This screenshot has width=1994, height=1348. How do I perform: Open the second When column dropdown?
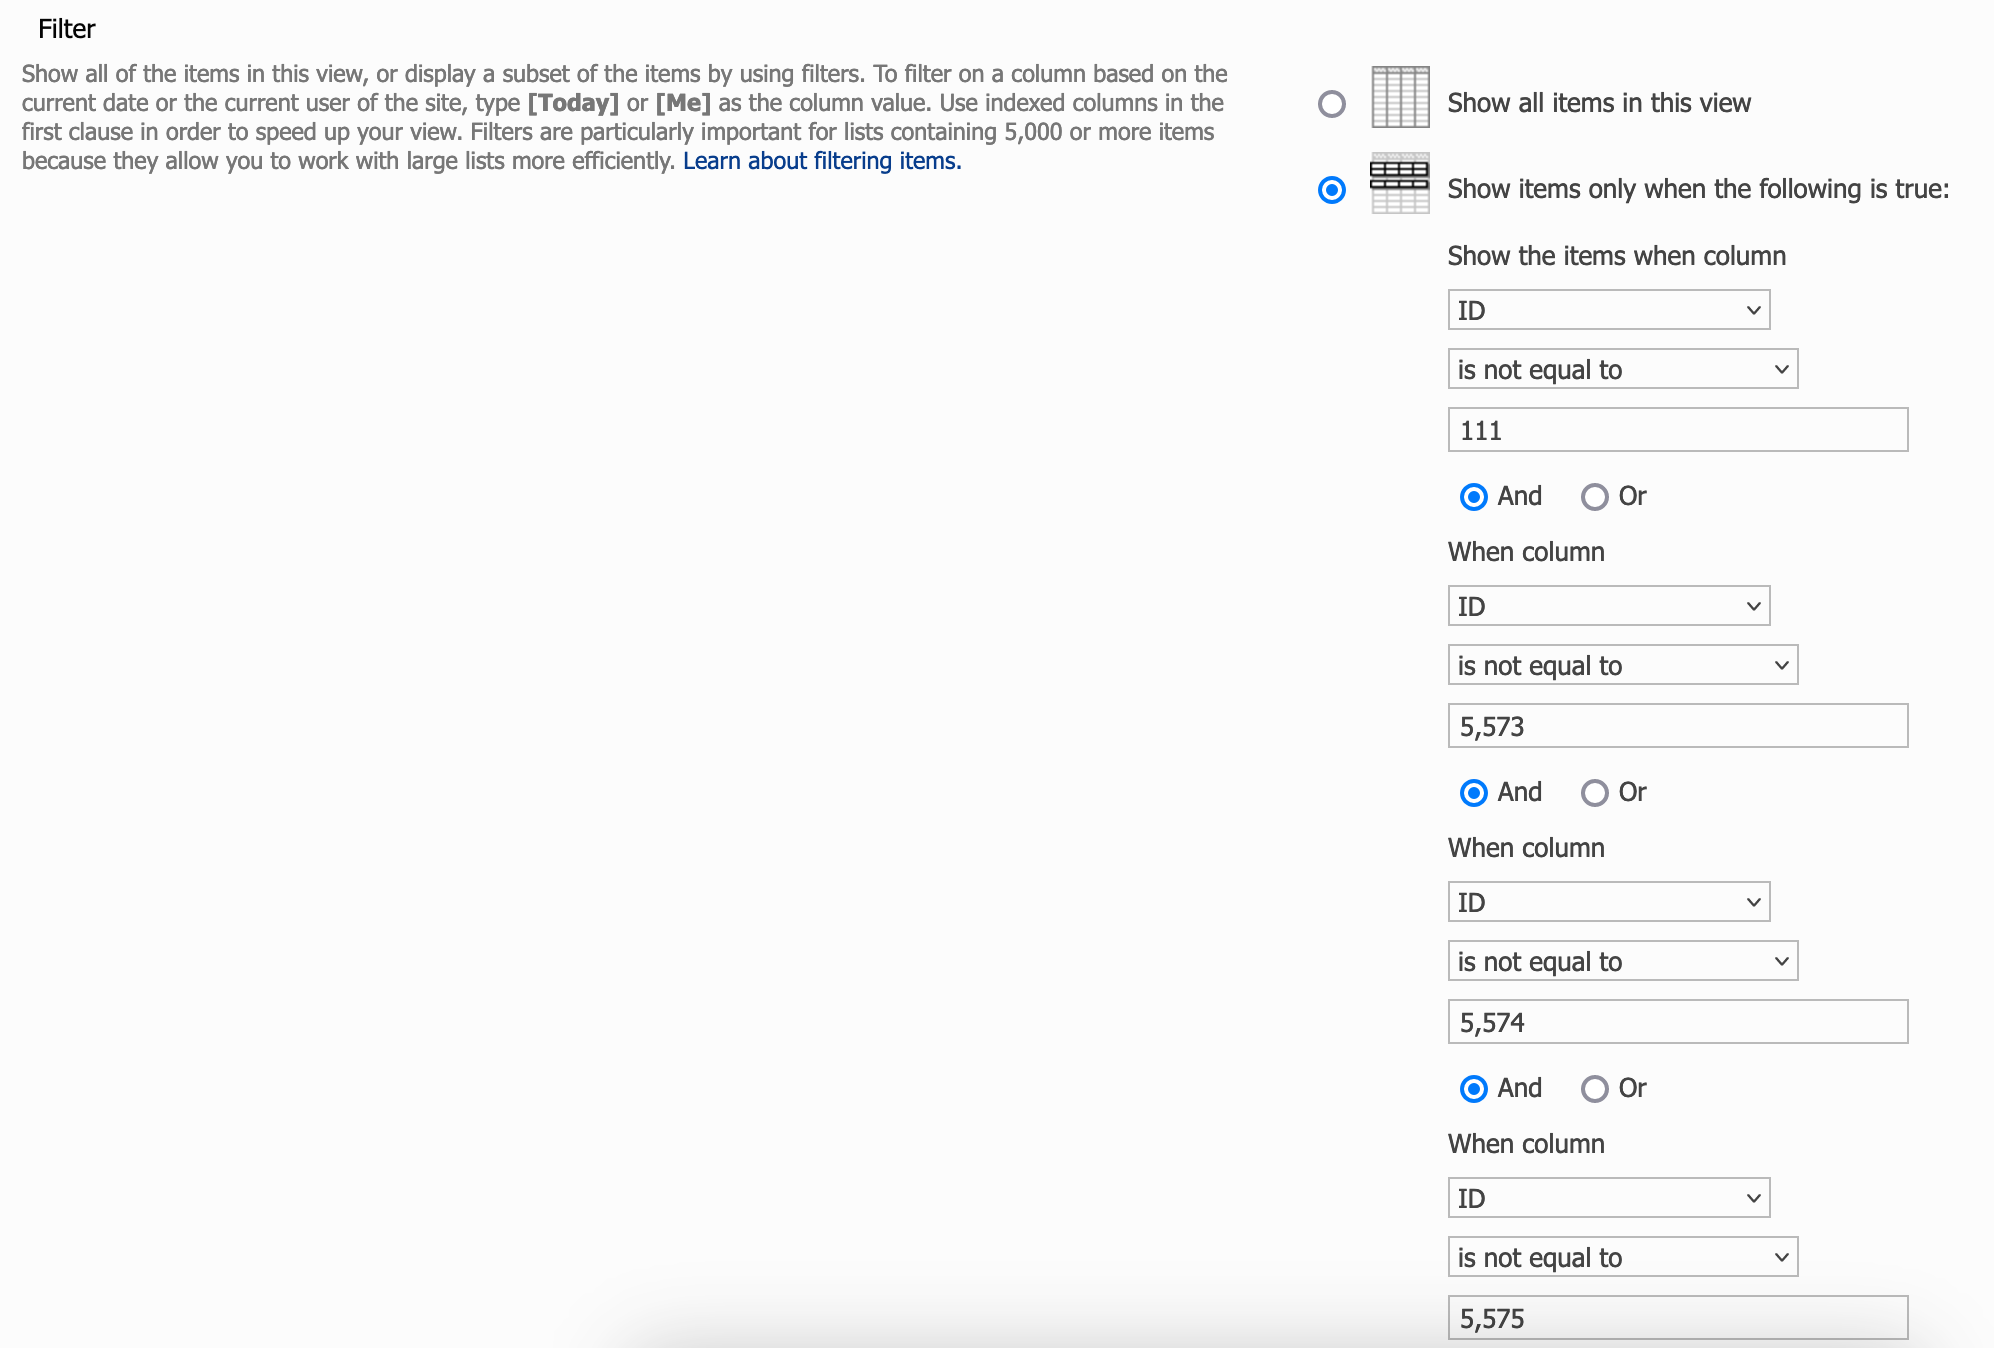coord(1607,605)
